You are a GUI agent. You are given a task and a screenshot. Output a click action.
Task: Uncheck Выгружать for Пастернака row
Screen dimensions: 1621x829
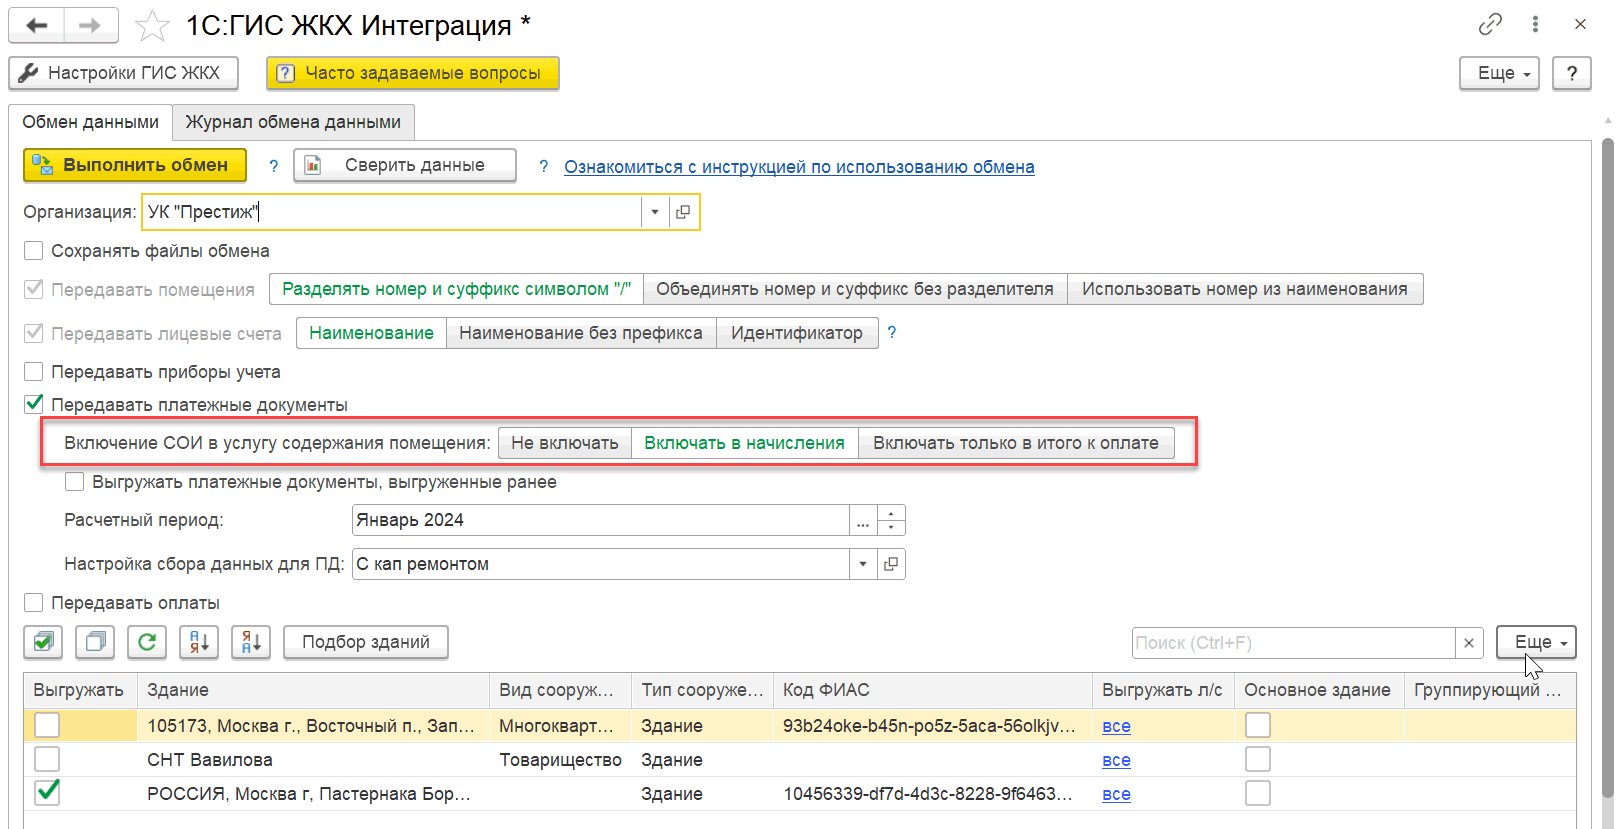tap(47, 793)
